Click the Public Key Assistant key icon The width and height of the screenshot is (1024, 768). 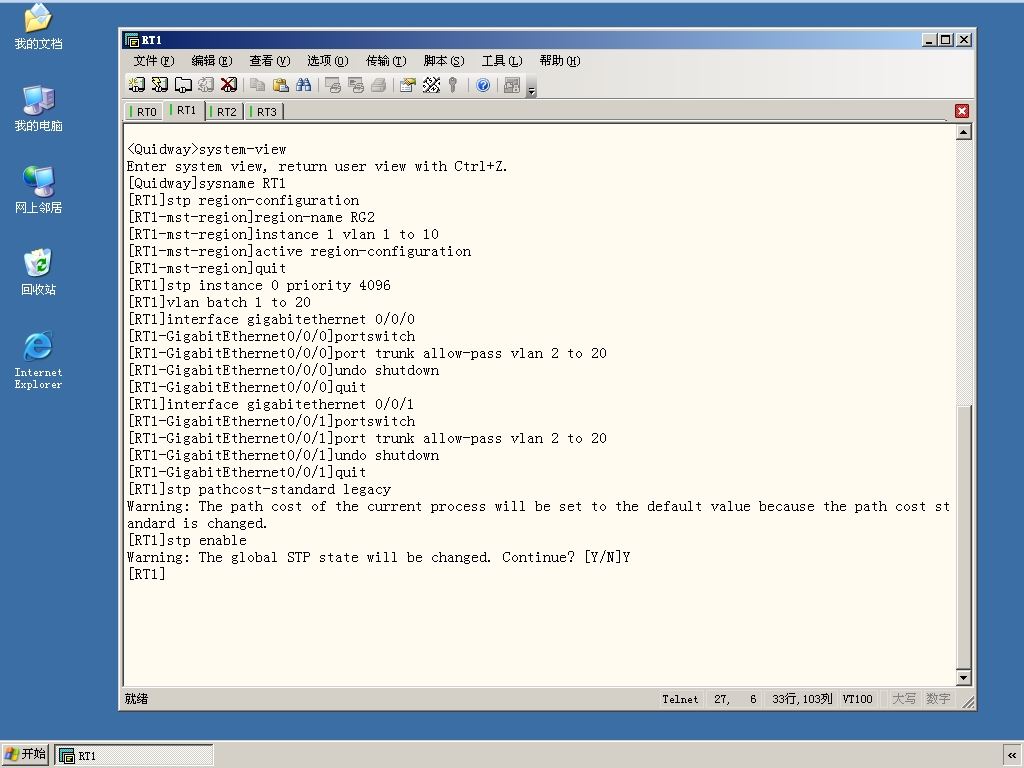(453, 85)
